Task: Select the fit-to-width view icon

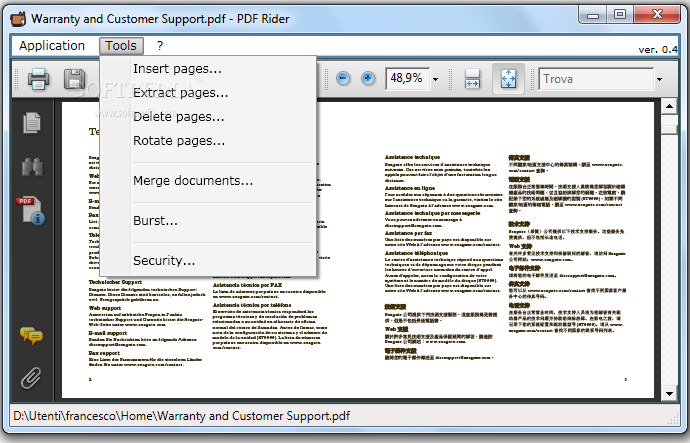Action: 472,79
